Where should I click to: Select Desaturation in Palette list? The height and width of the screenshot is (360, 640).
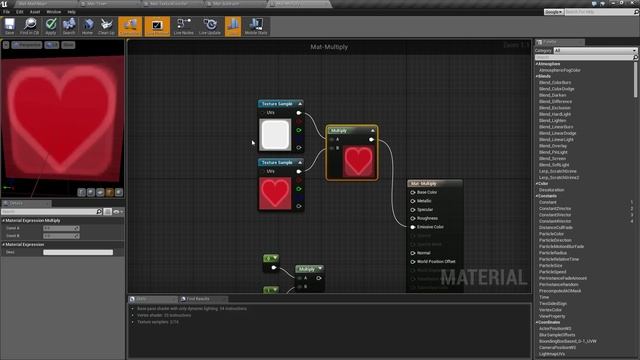pyautogui.click(x=551, y=190)
